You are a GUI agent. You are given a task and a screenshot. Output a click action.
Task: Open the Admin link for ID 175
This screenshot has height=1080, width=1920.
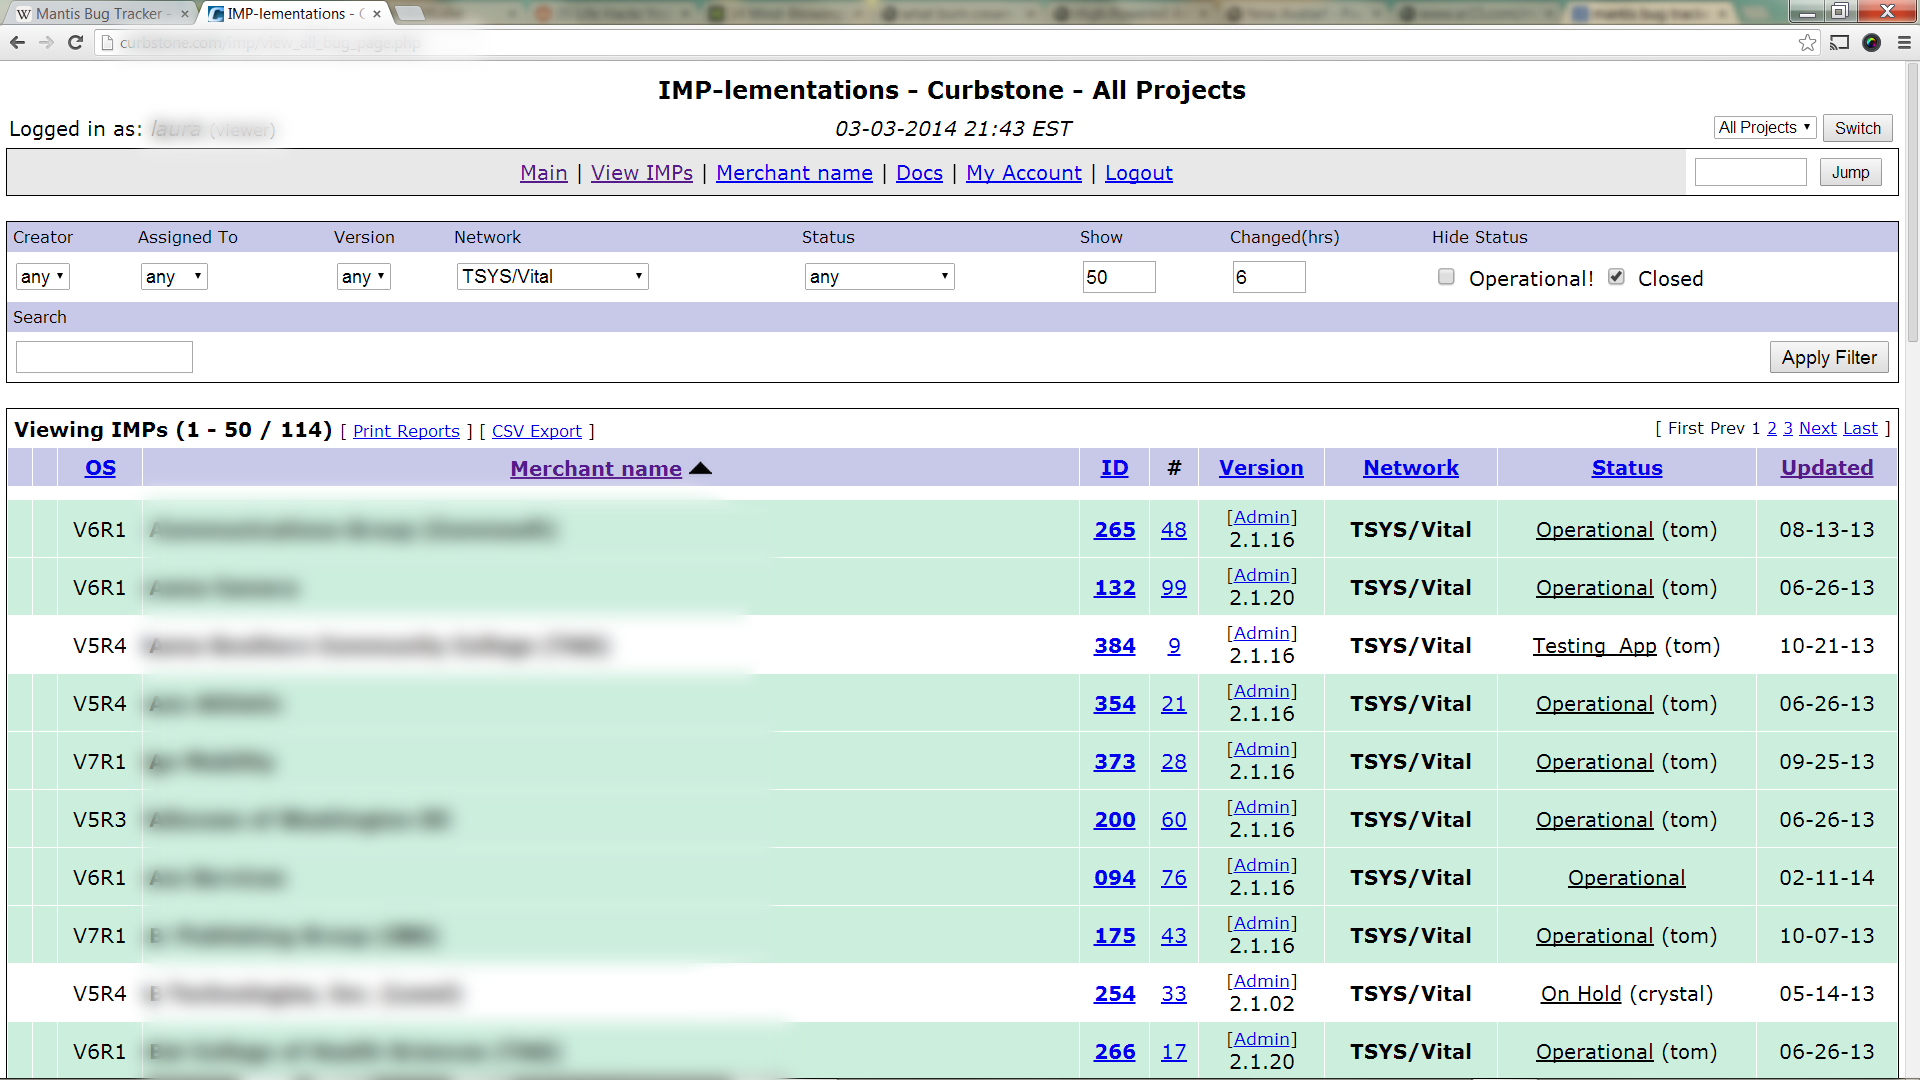tap(1262, 923)
